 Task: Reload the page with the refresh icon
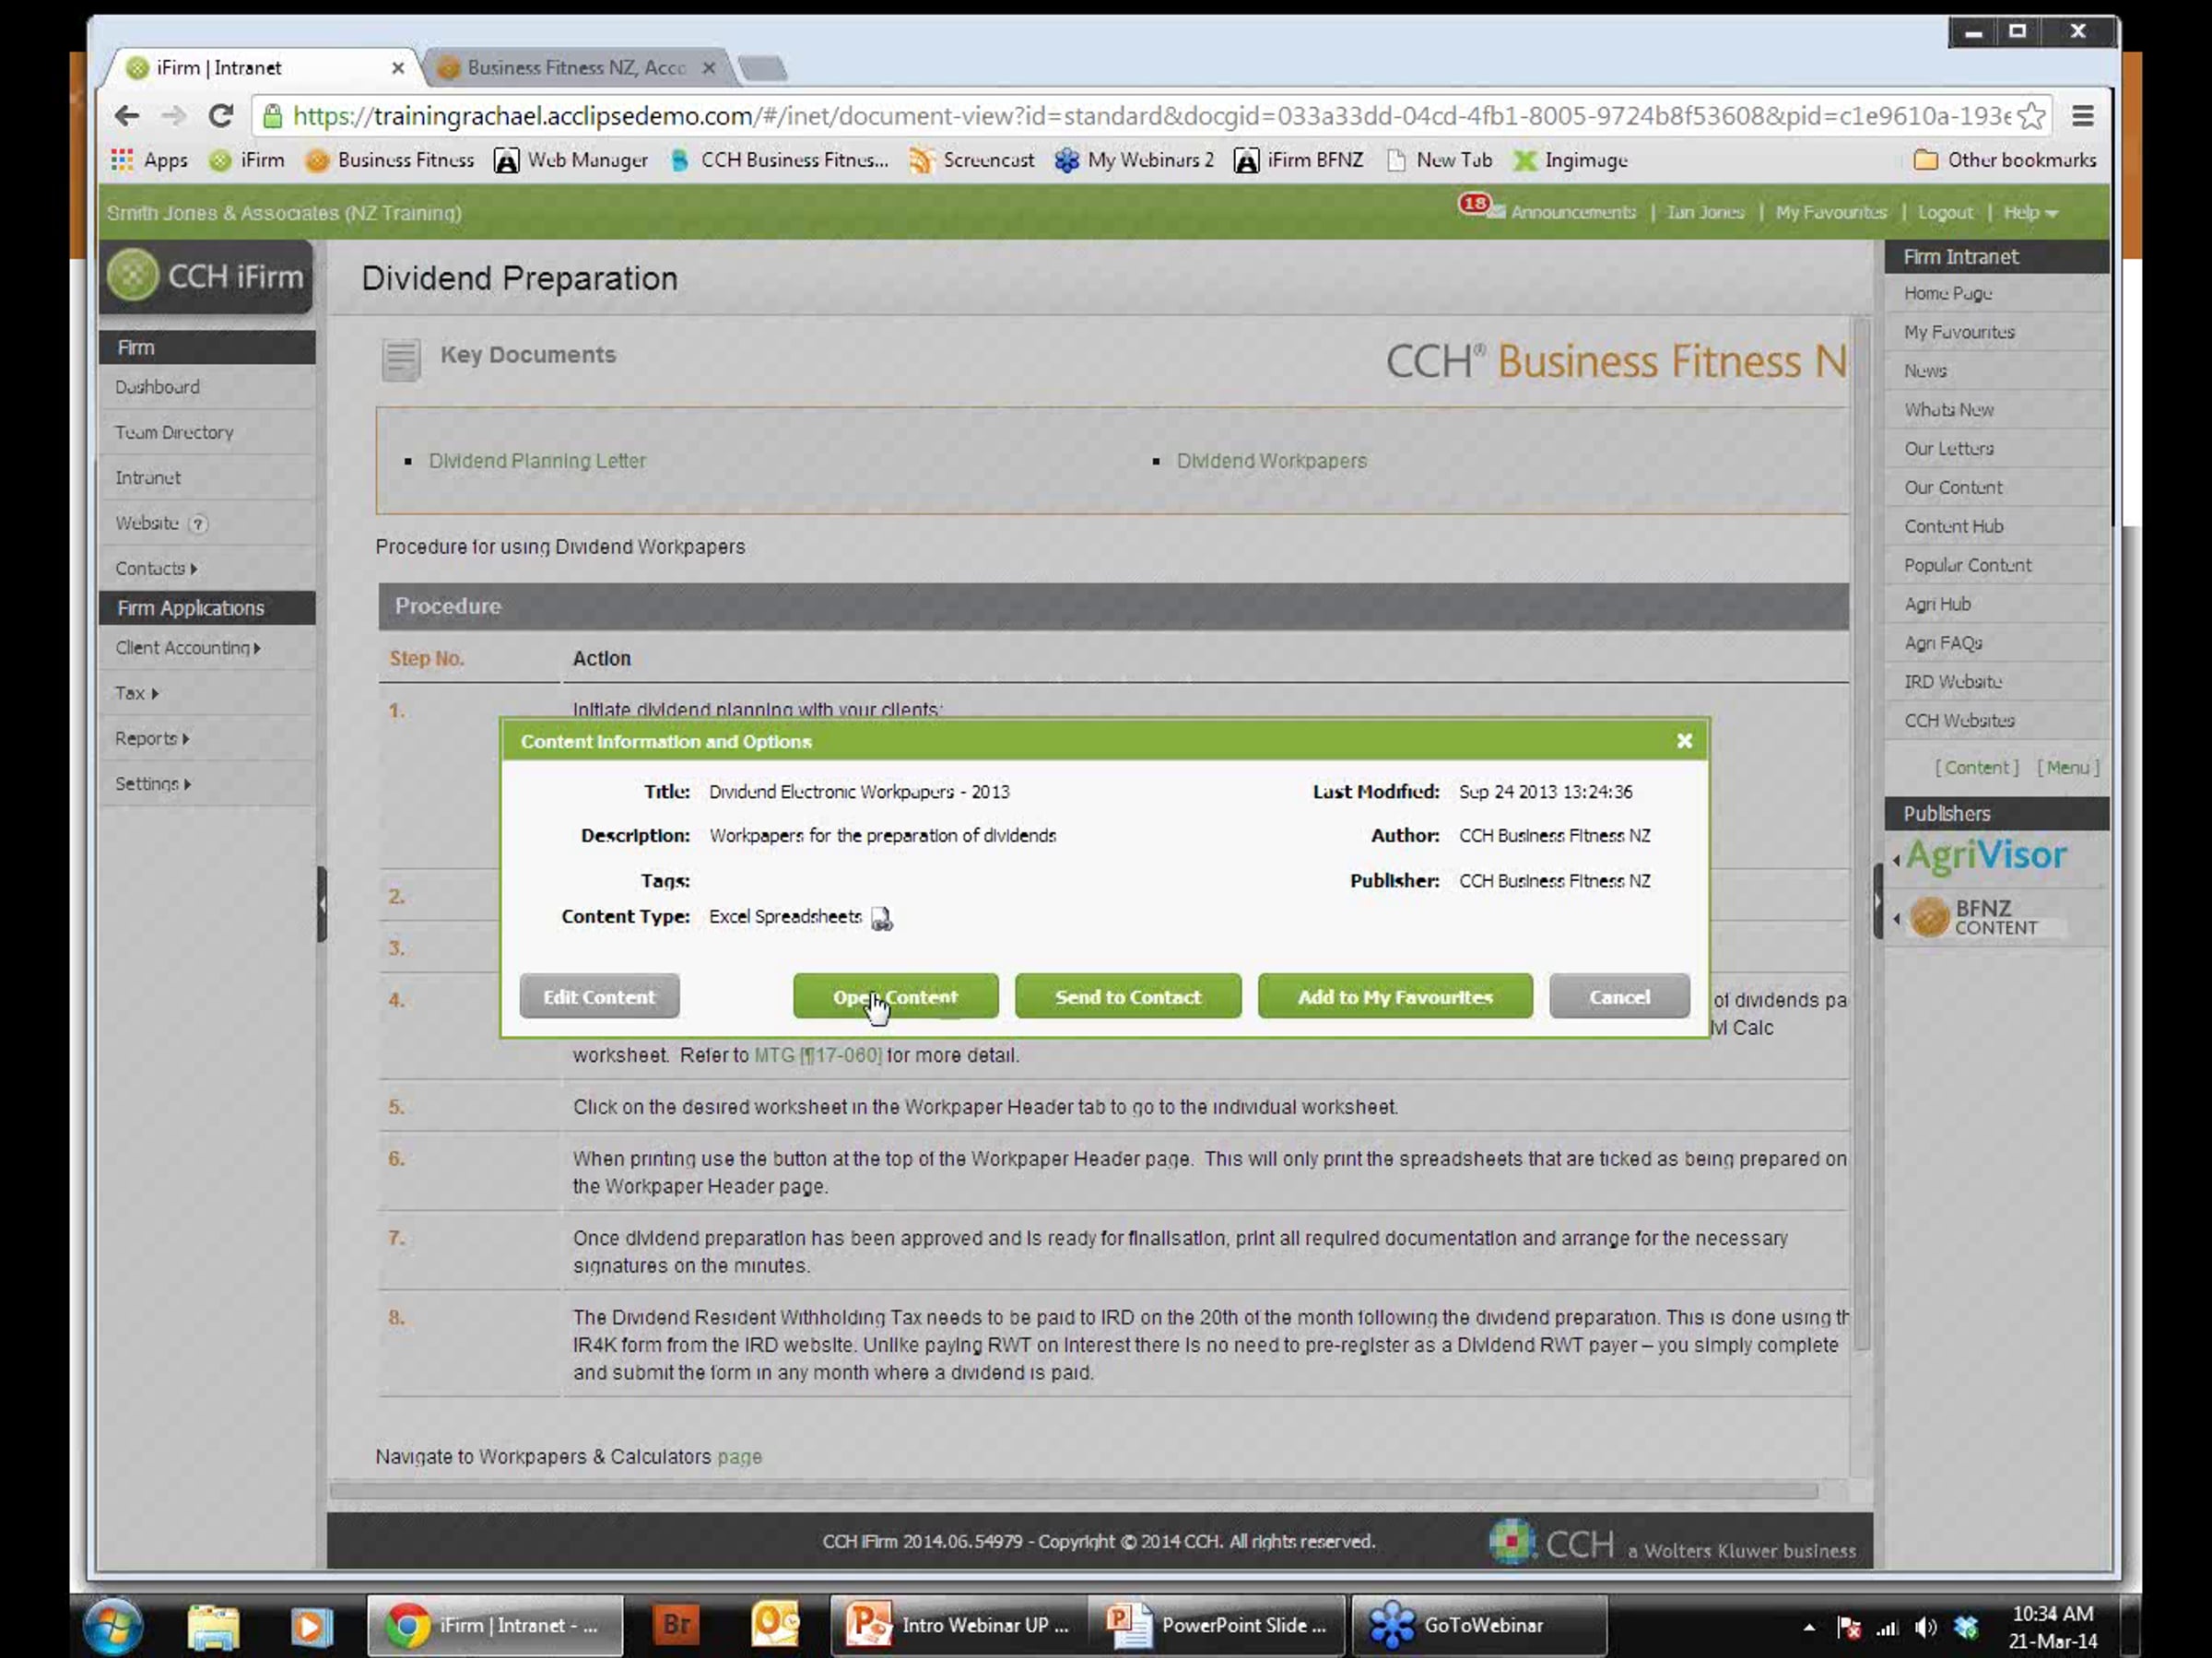coord(221,116)
